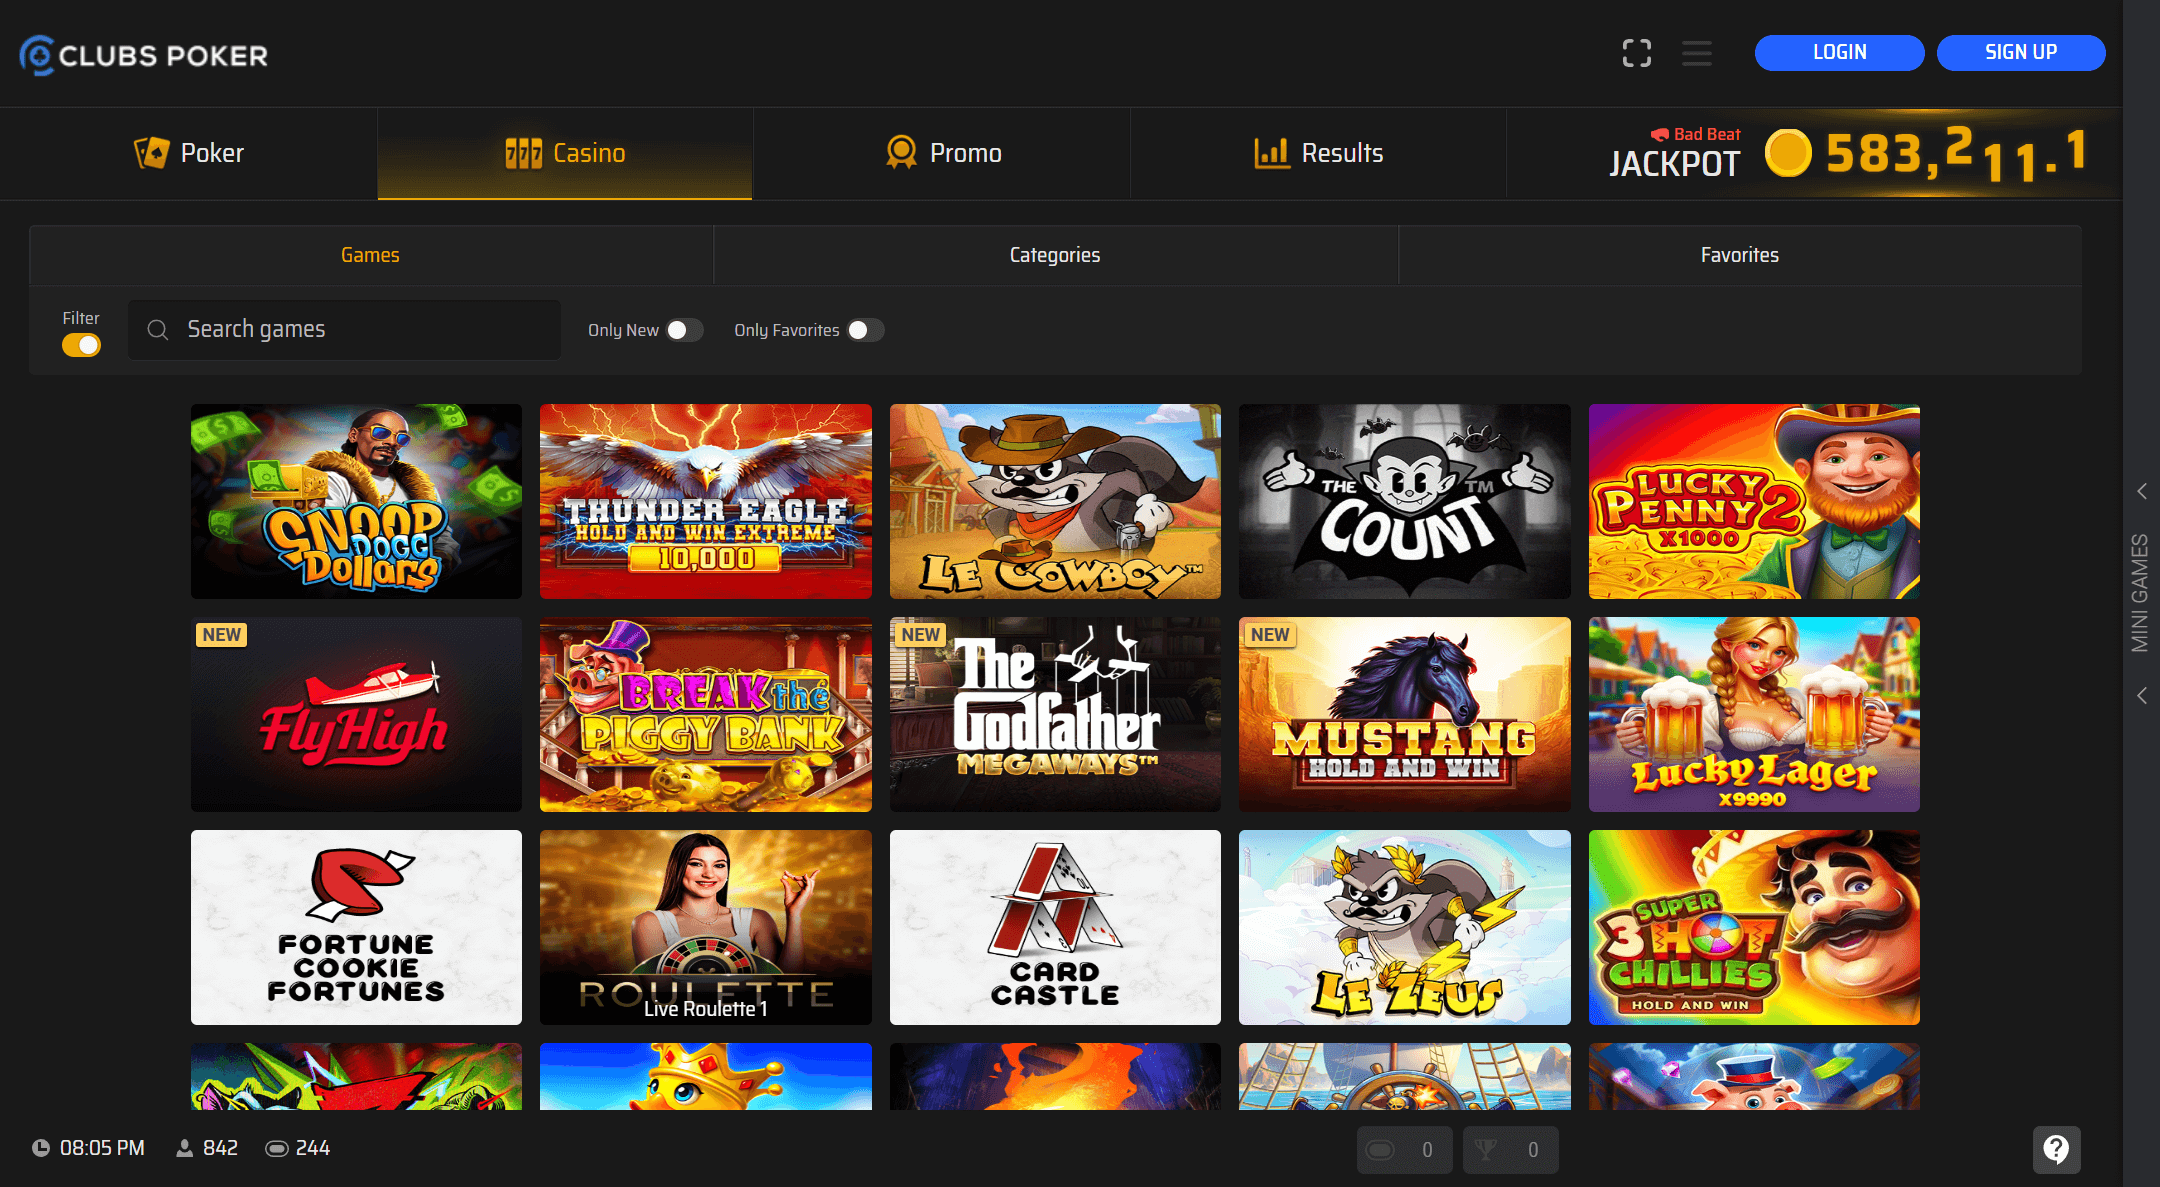2160x1187 pixels.
Task: Open the hamburger menu icon
Action: point(1696,53)
